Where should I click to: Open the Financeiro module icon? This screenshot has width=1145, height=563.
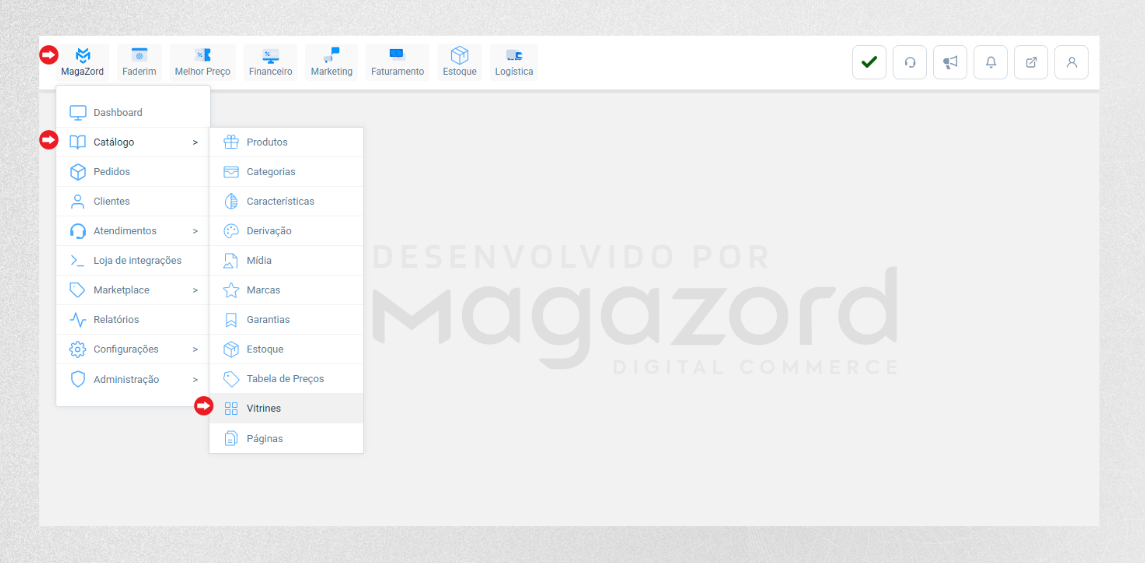tap(270, 55)
